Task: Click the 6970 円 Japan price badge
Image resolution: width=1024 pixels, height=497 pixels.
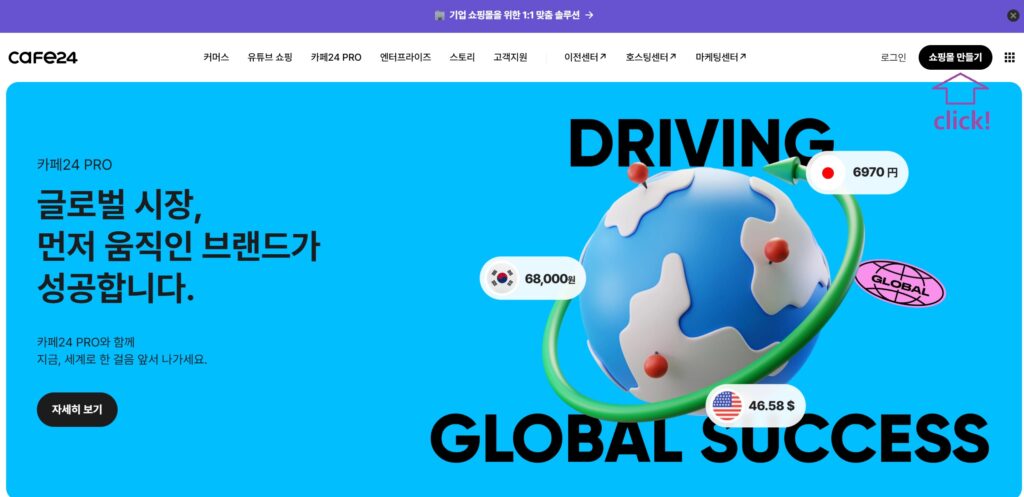Action: pos(857,173)
